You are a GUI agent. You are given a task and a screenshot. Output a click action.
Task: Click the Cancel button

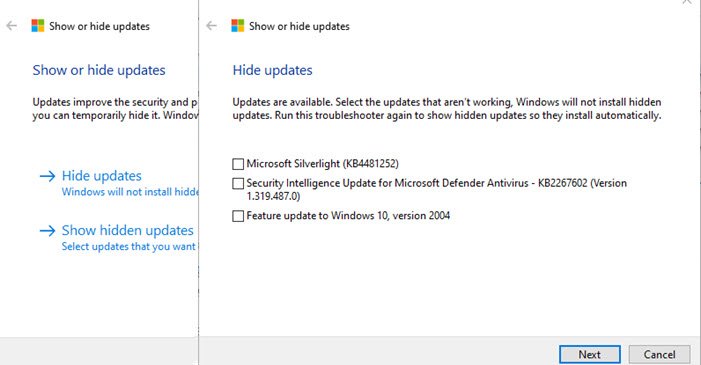tap(659, 354)
